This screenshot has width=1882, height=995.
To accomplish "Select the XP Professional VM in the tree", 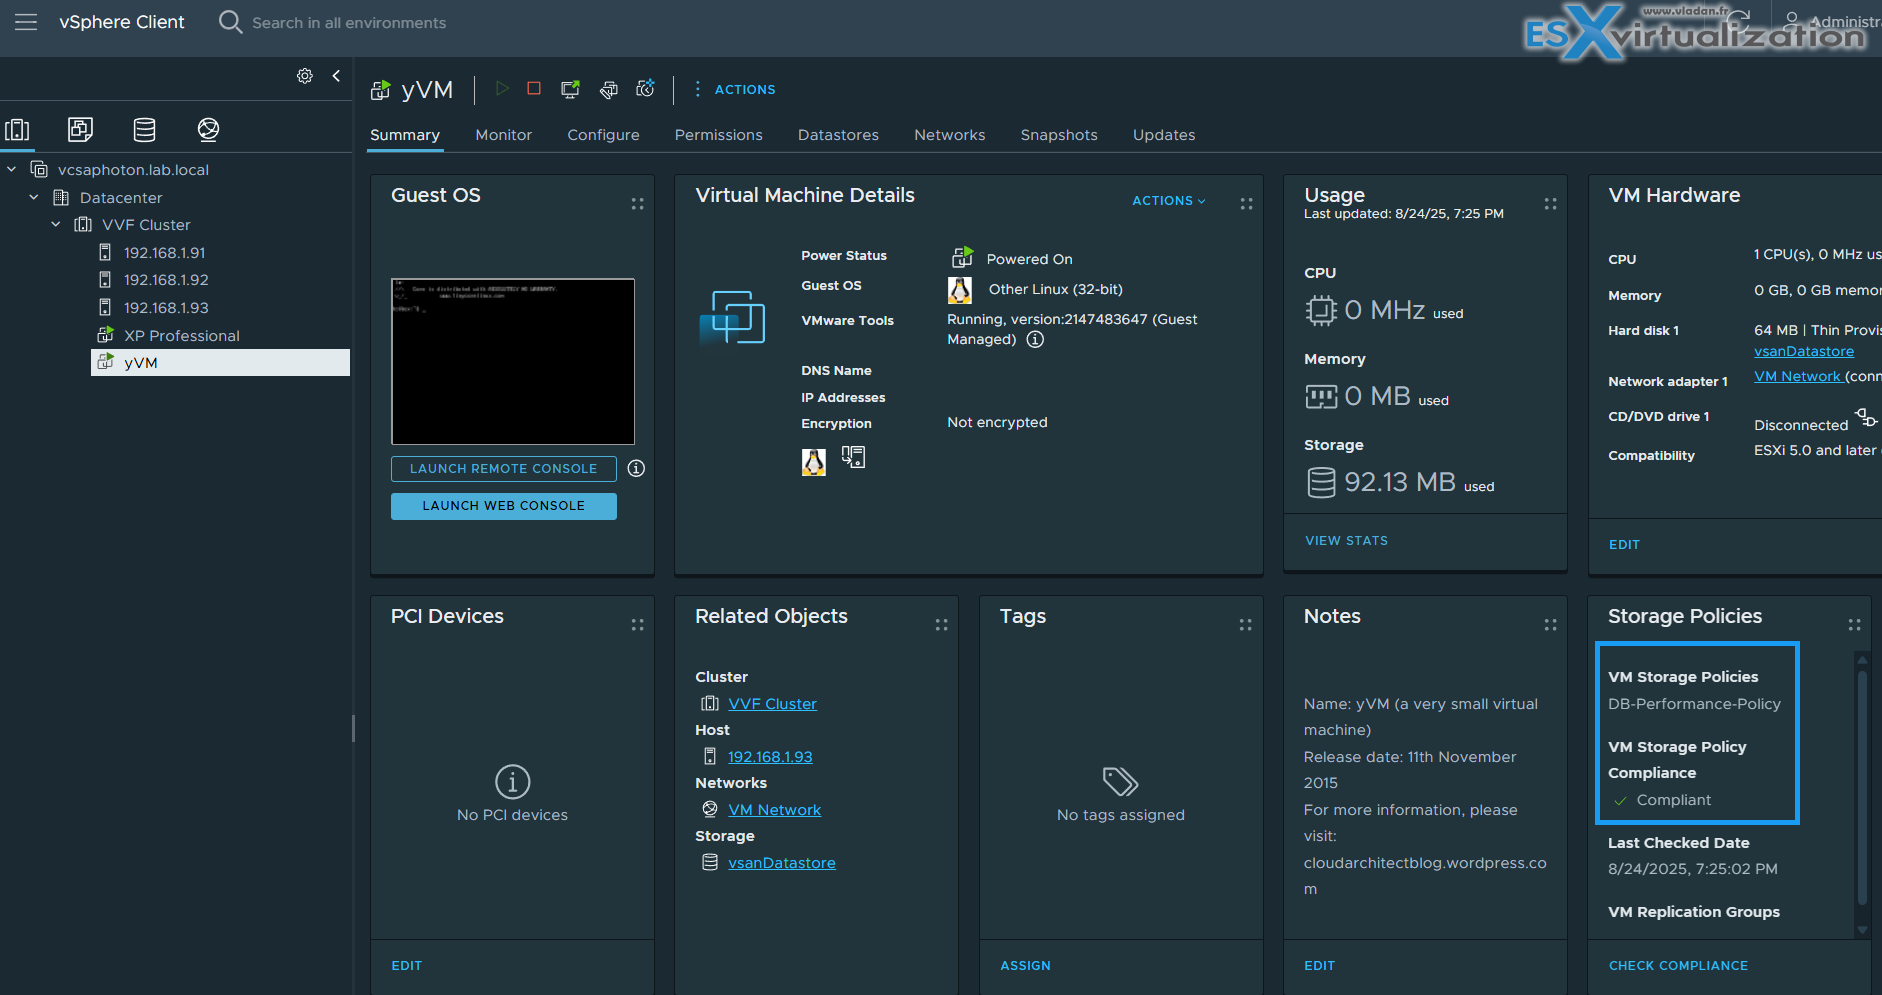I will tap(181, 336).
